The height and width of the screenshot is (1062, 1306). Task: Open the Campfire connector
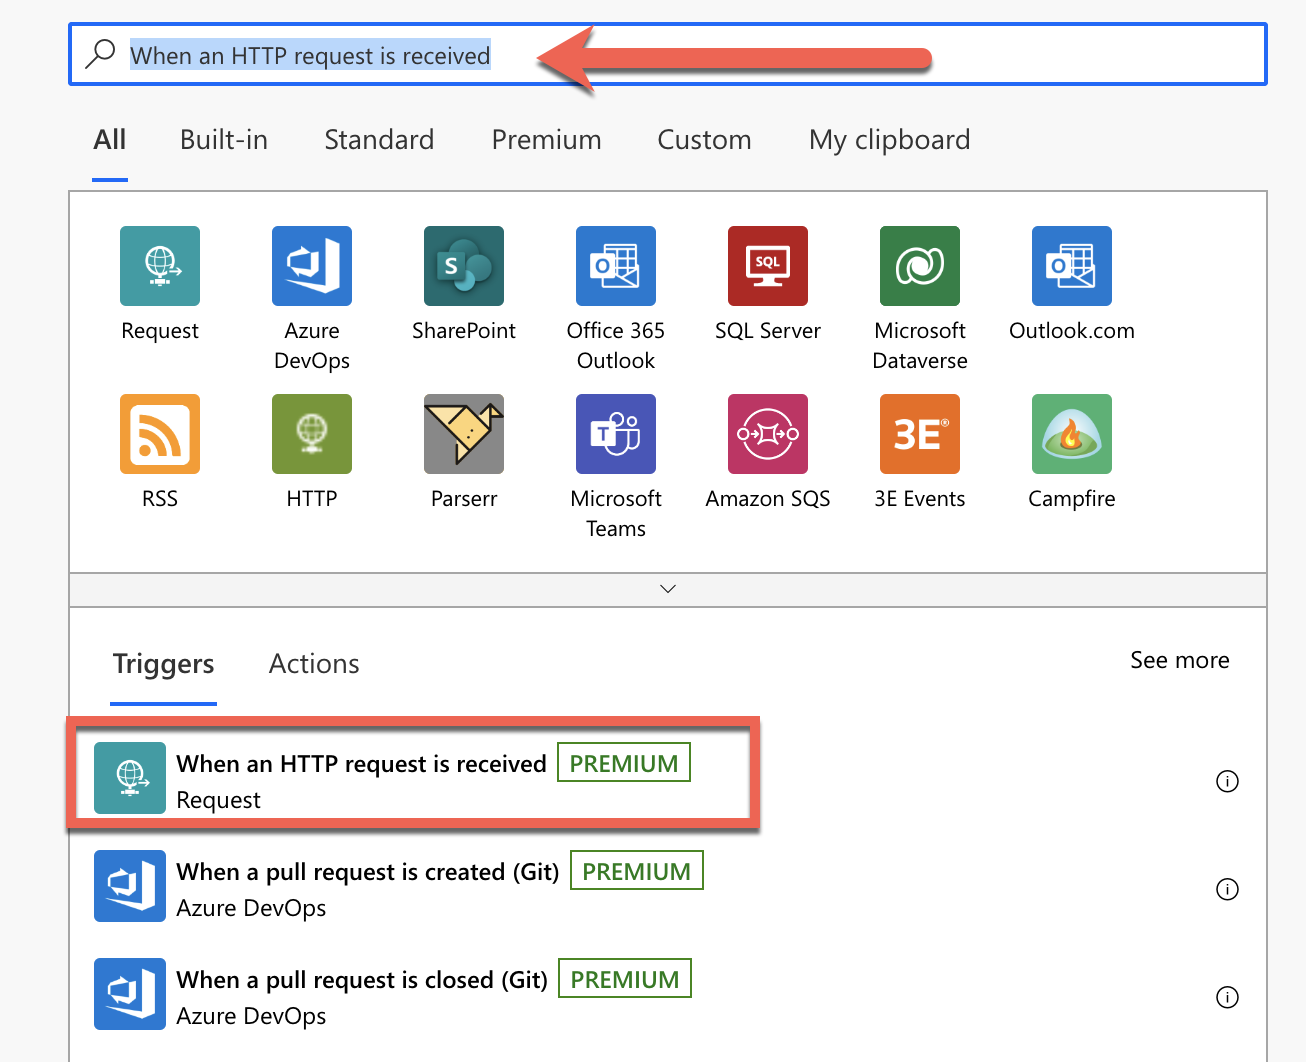tap(1072, 434)
